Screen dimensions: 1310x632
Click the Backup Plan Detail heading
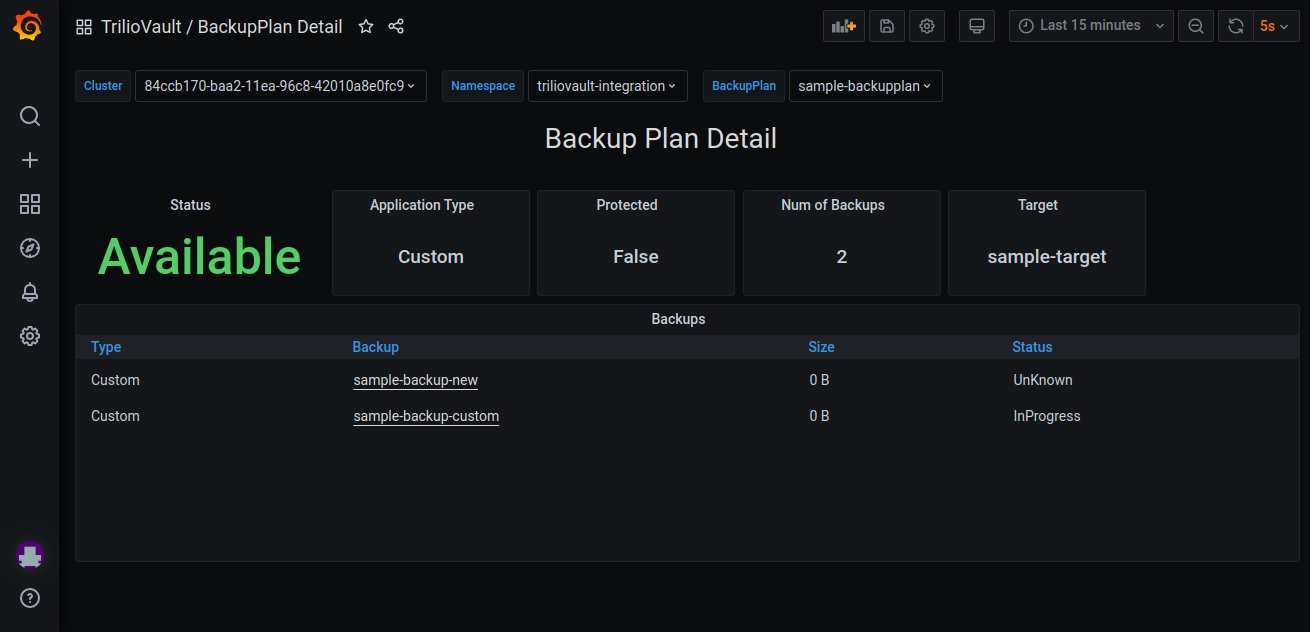[661, 138]
